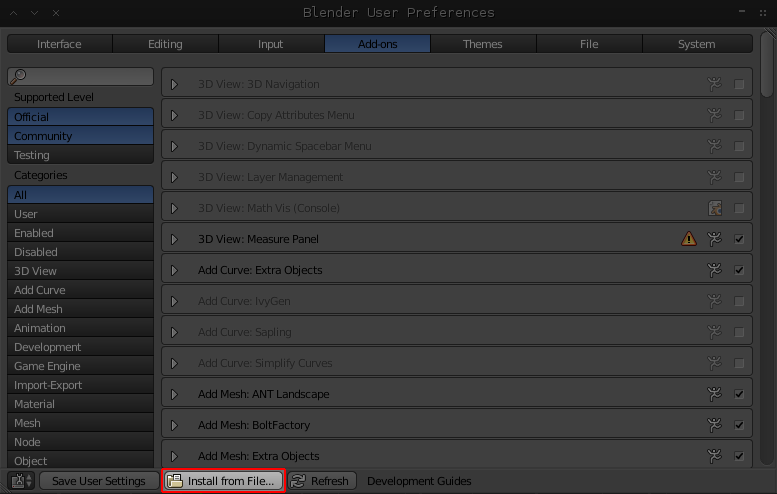Open the editor type selector icon
The width and height of the screenshot is (777, 494).
[21, 481]
